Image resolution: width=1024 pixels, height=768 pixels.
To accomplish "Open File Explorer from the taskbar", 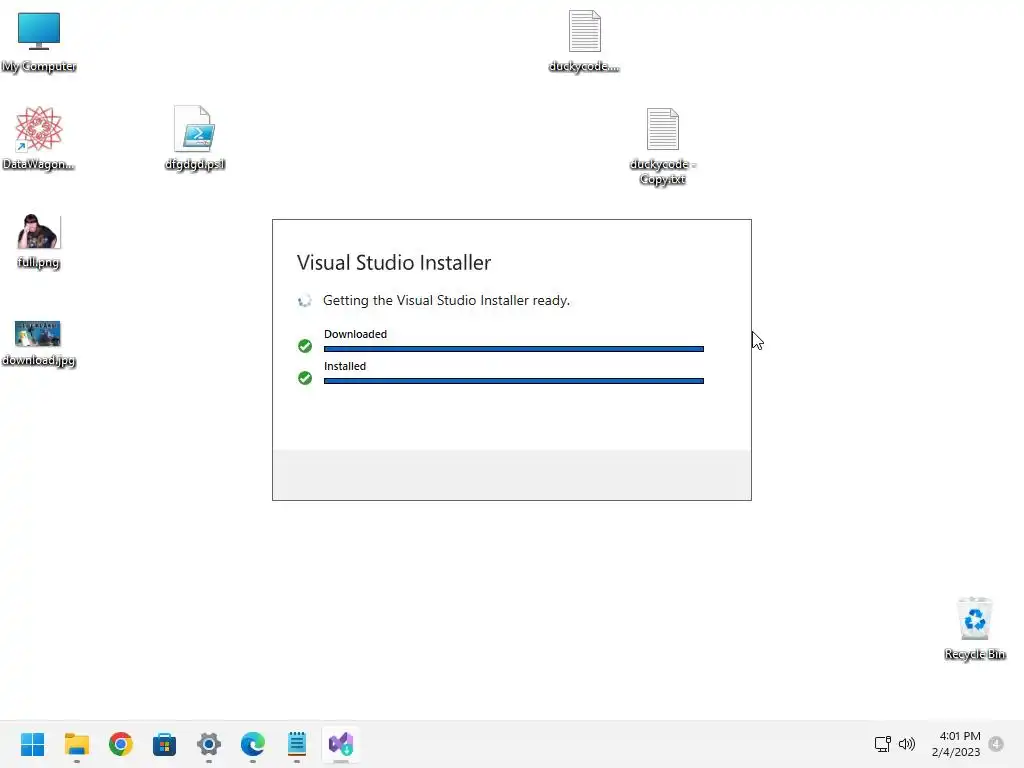I will pos(76,744).
